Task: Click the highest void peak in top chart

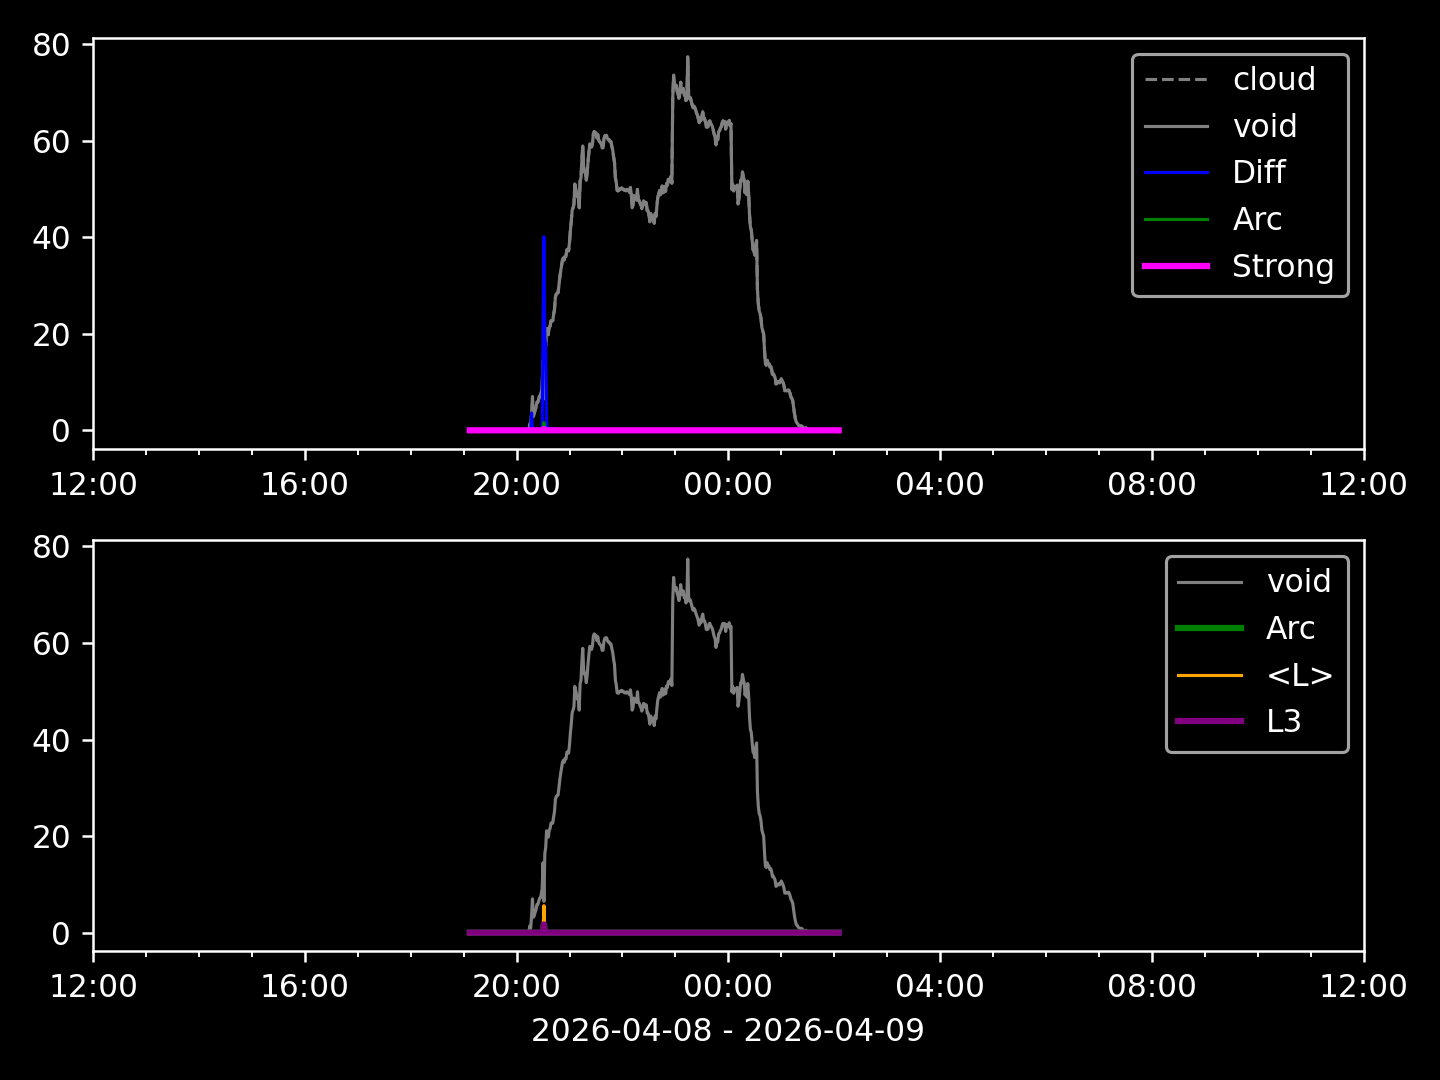Action: click(x=687, y=60)
